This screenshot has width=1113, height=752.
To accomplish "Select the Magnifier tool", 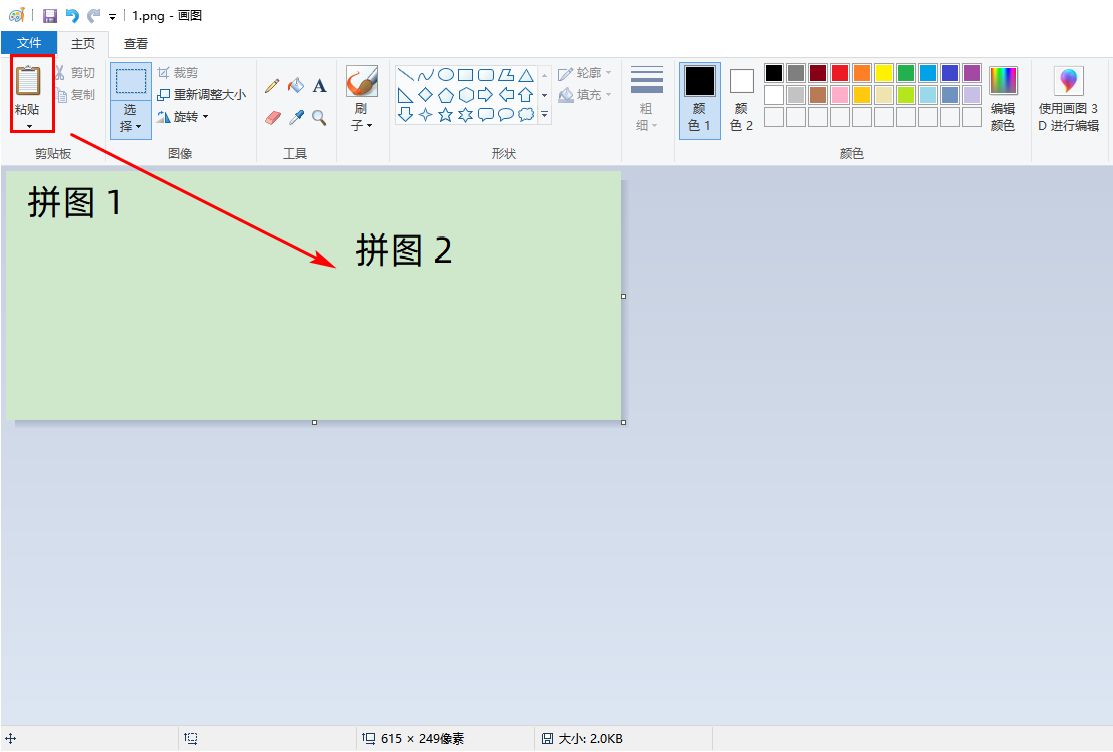I will point(319,117).
